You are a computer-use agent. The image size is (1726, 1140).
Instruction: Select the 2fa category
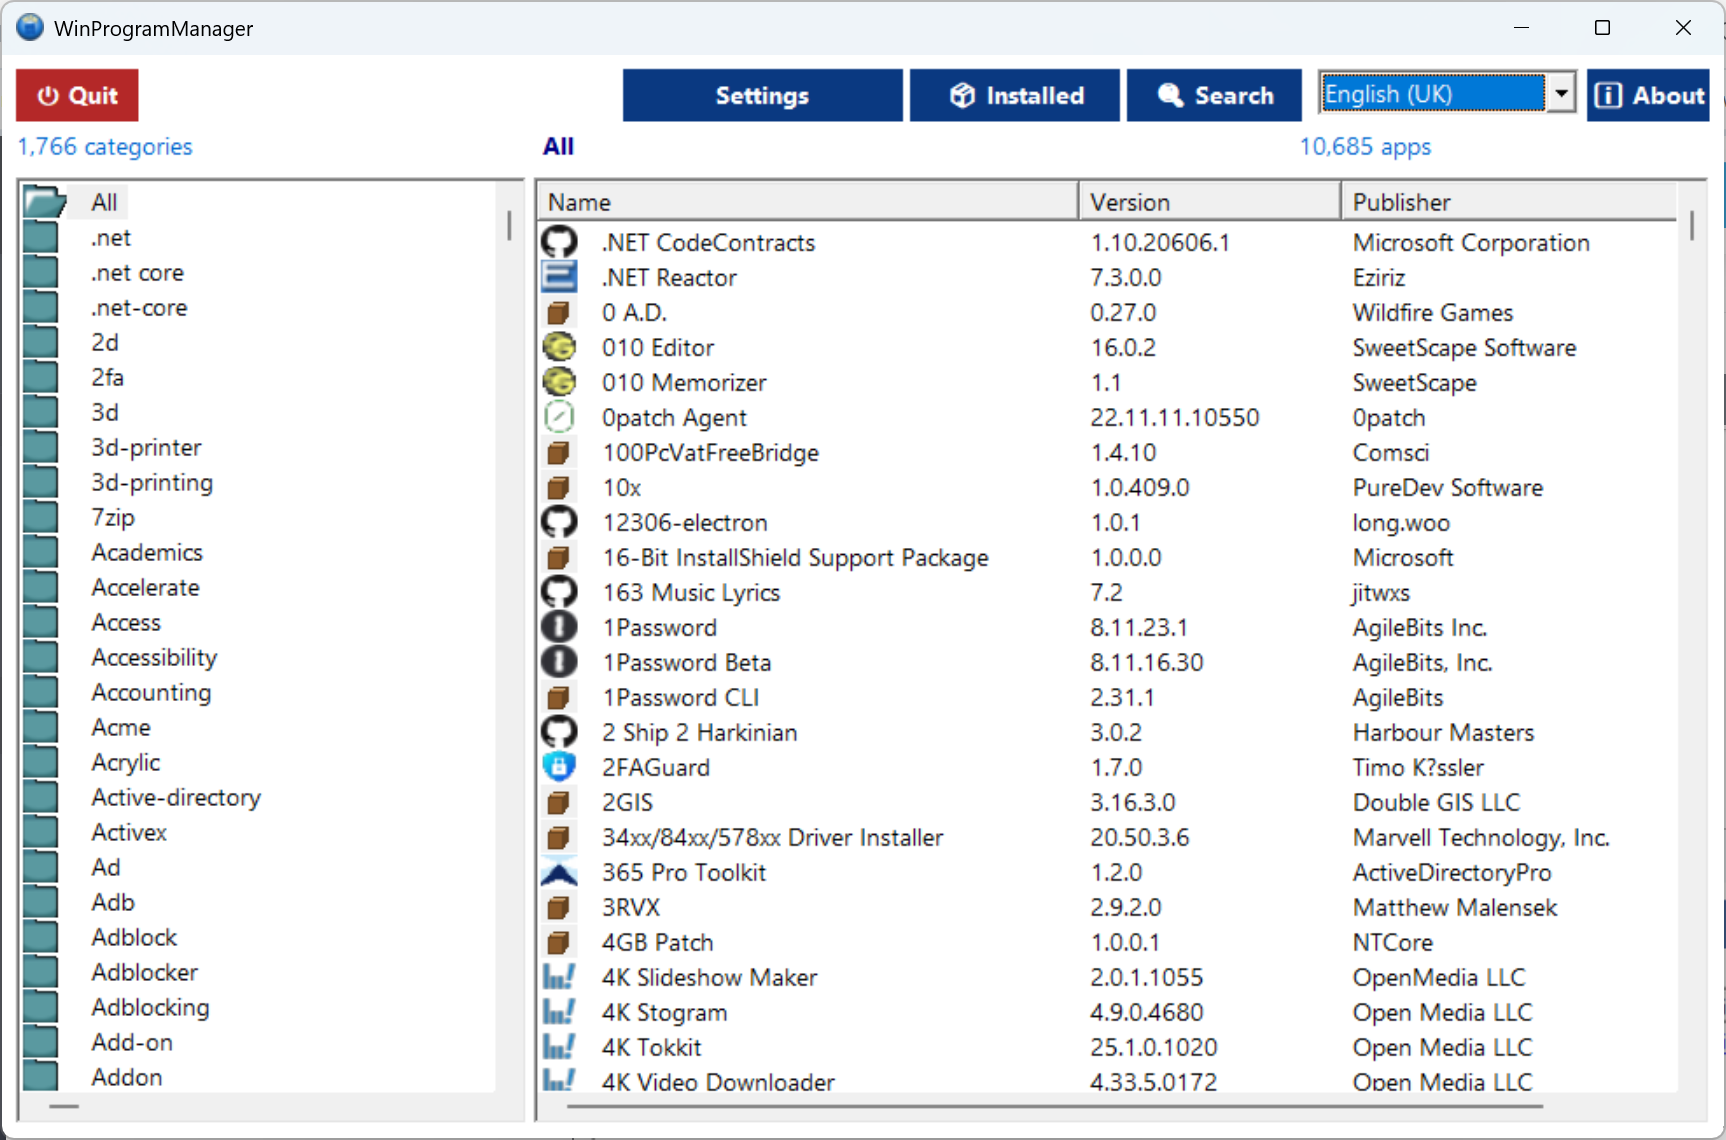coord(107,377)
